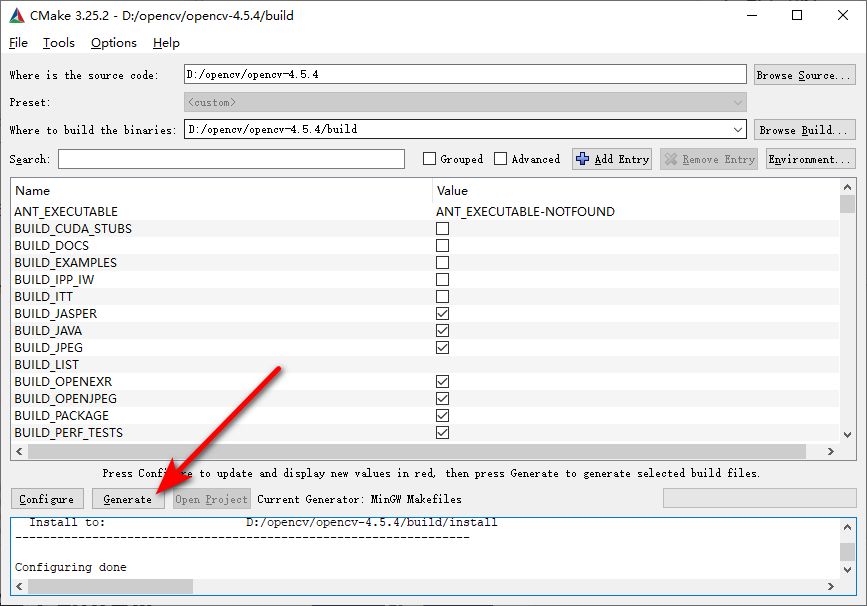Enable the Advanced checkbox
This screenshot has width=867, height=606.
click(x=500, y=159)
